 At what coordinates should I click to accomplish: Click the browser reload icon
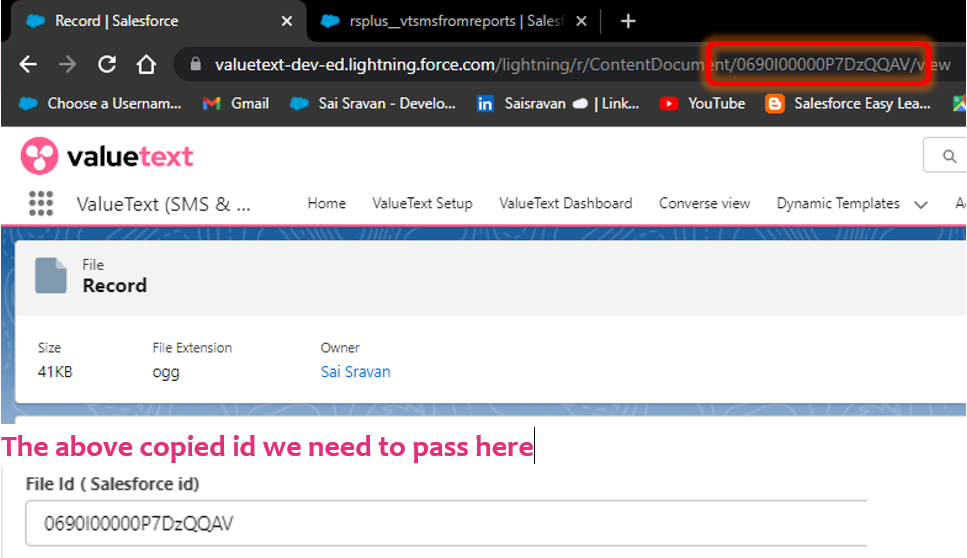pos(107,65)
